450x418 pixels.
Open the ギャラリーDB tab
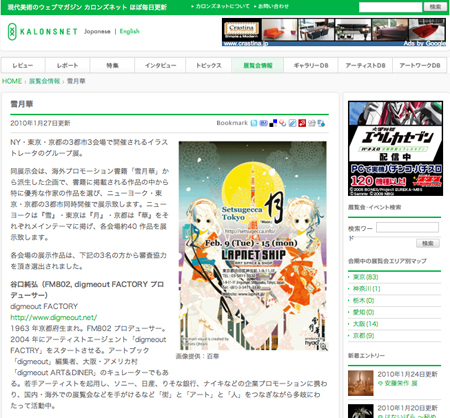click(311, 65)
